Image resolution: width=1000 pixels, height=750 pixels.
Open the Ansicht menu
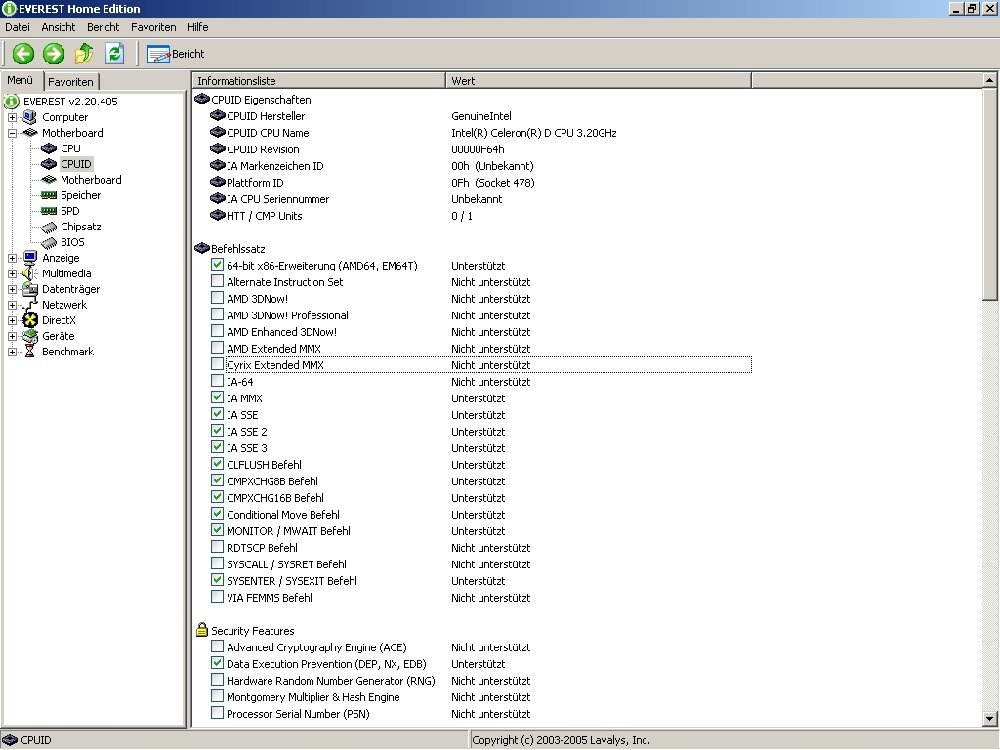(x=58, y=27)
